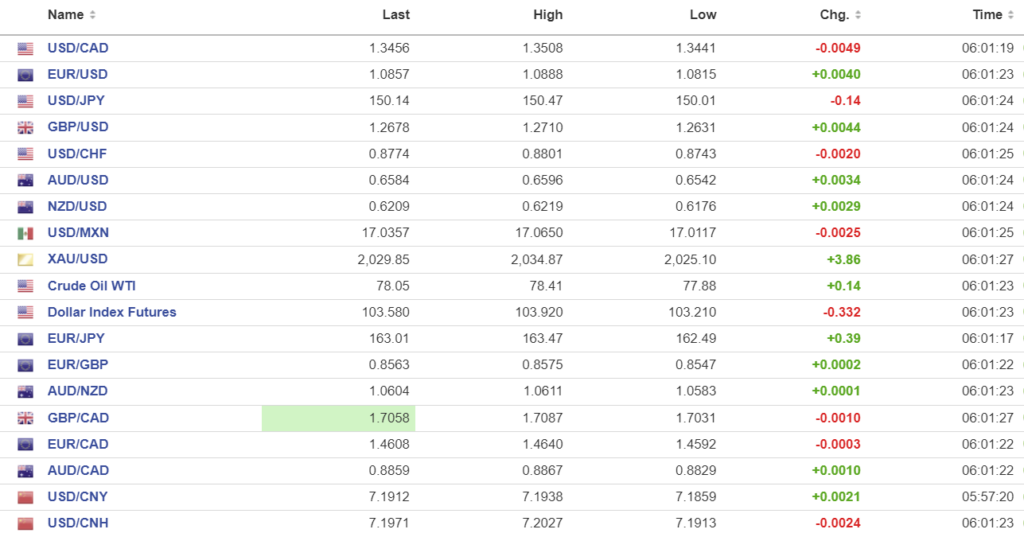1024x533 pixels.
Task: Click the Australian flag icon beside AUD/USD
Action: (x=25, y=181)
